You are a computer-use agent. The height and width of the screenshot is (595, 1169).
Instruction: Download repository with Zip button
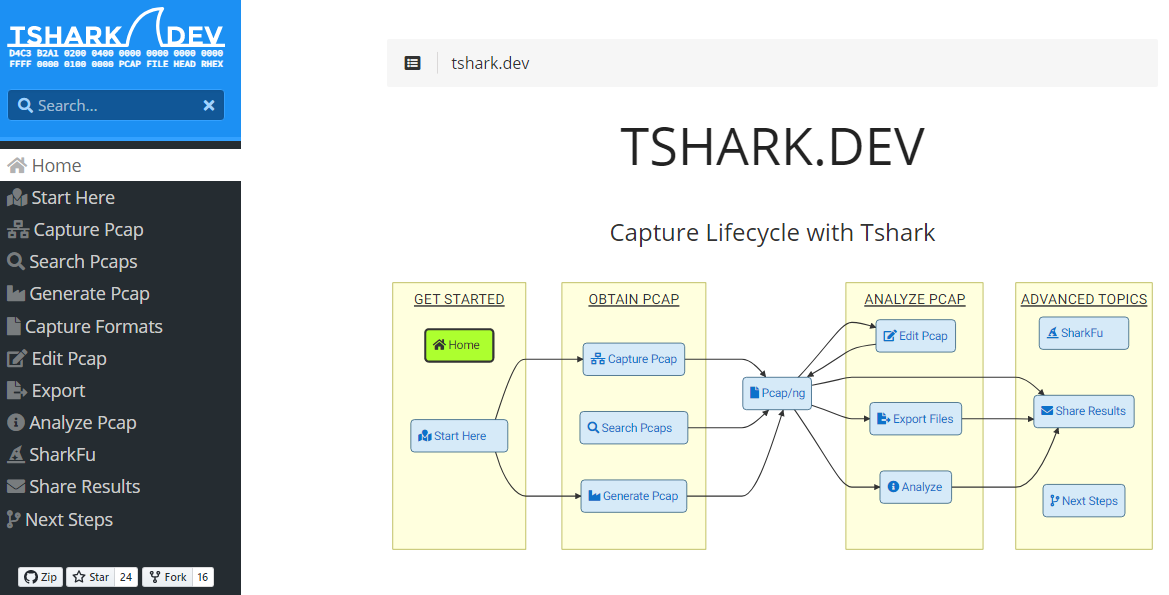click(40, 577)
